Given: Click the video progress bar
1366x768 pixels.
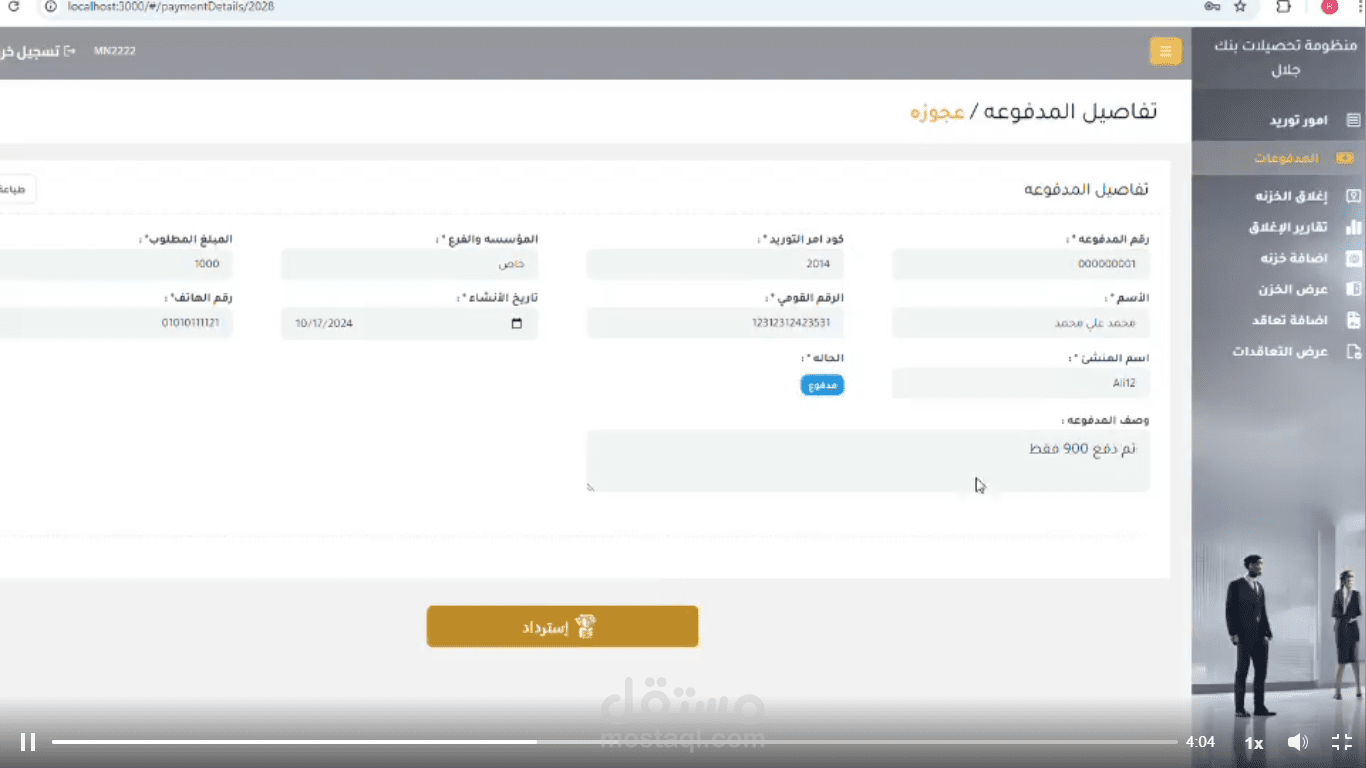Looking at the screenshot, I should click(614, 742).
